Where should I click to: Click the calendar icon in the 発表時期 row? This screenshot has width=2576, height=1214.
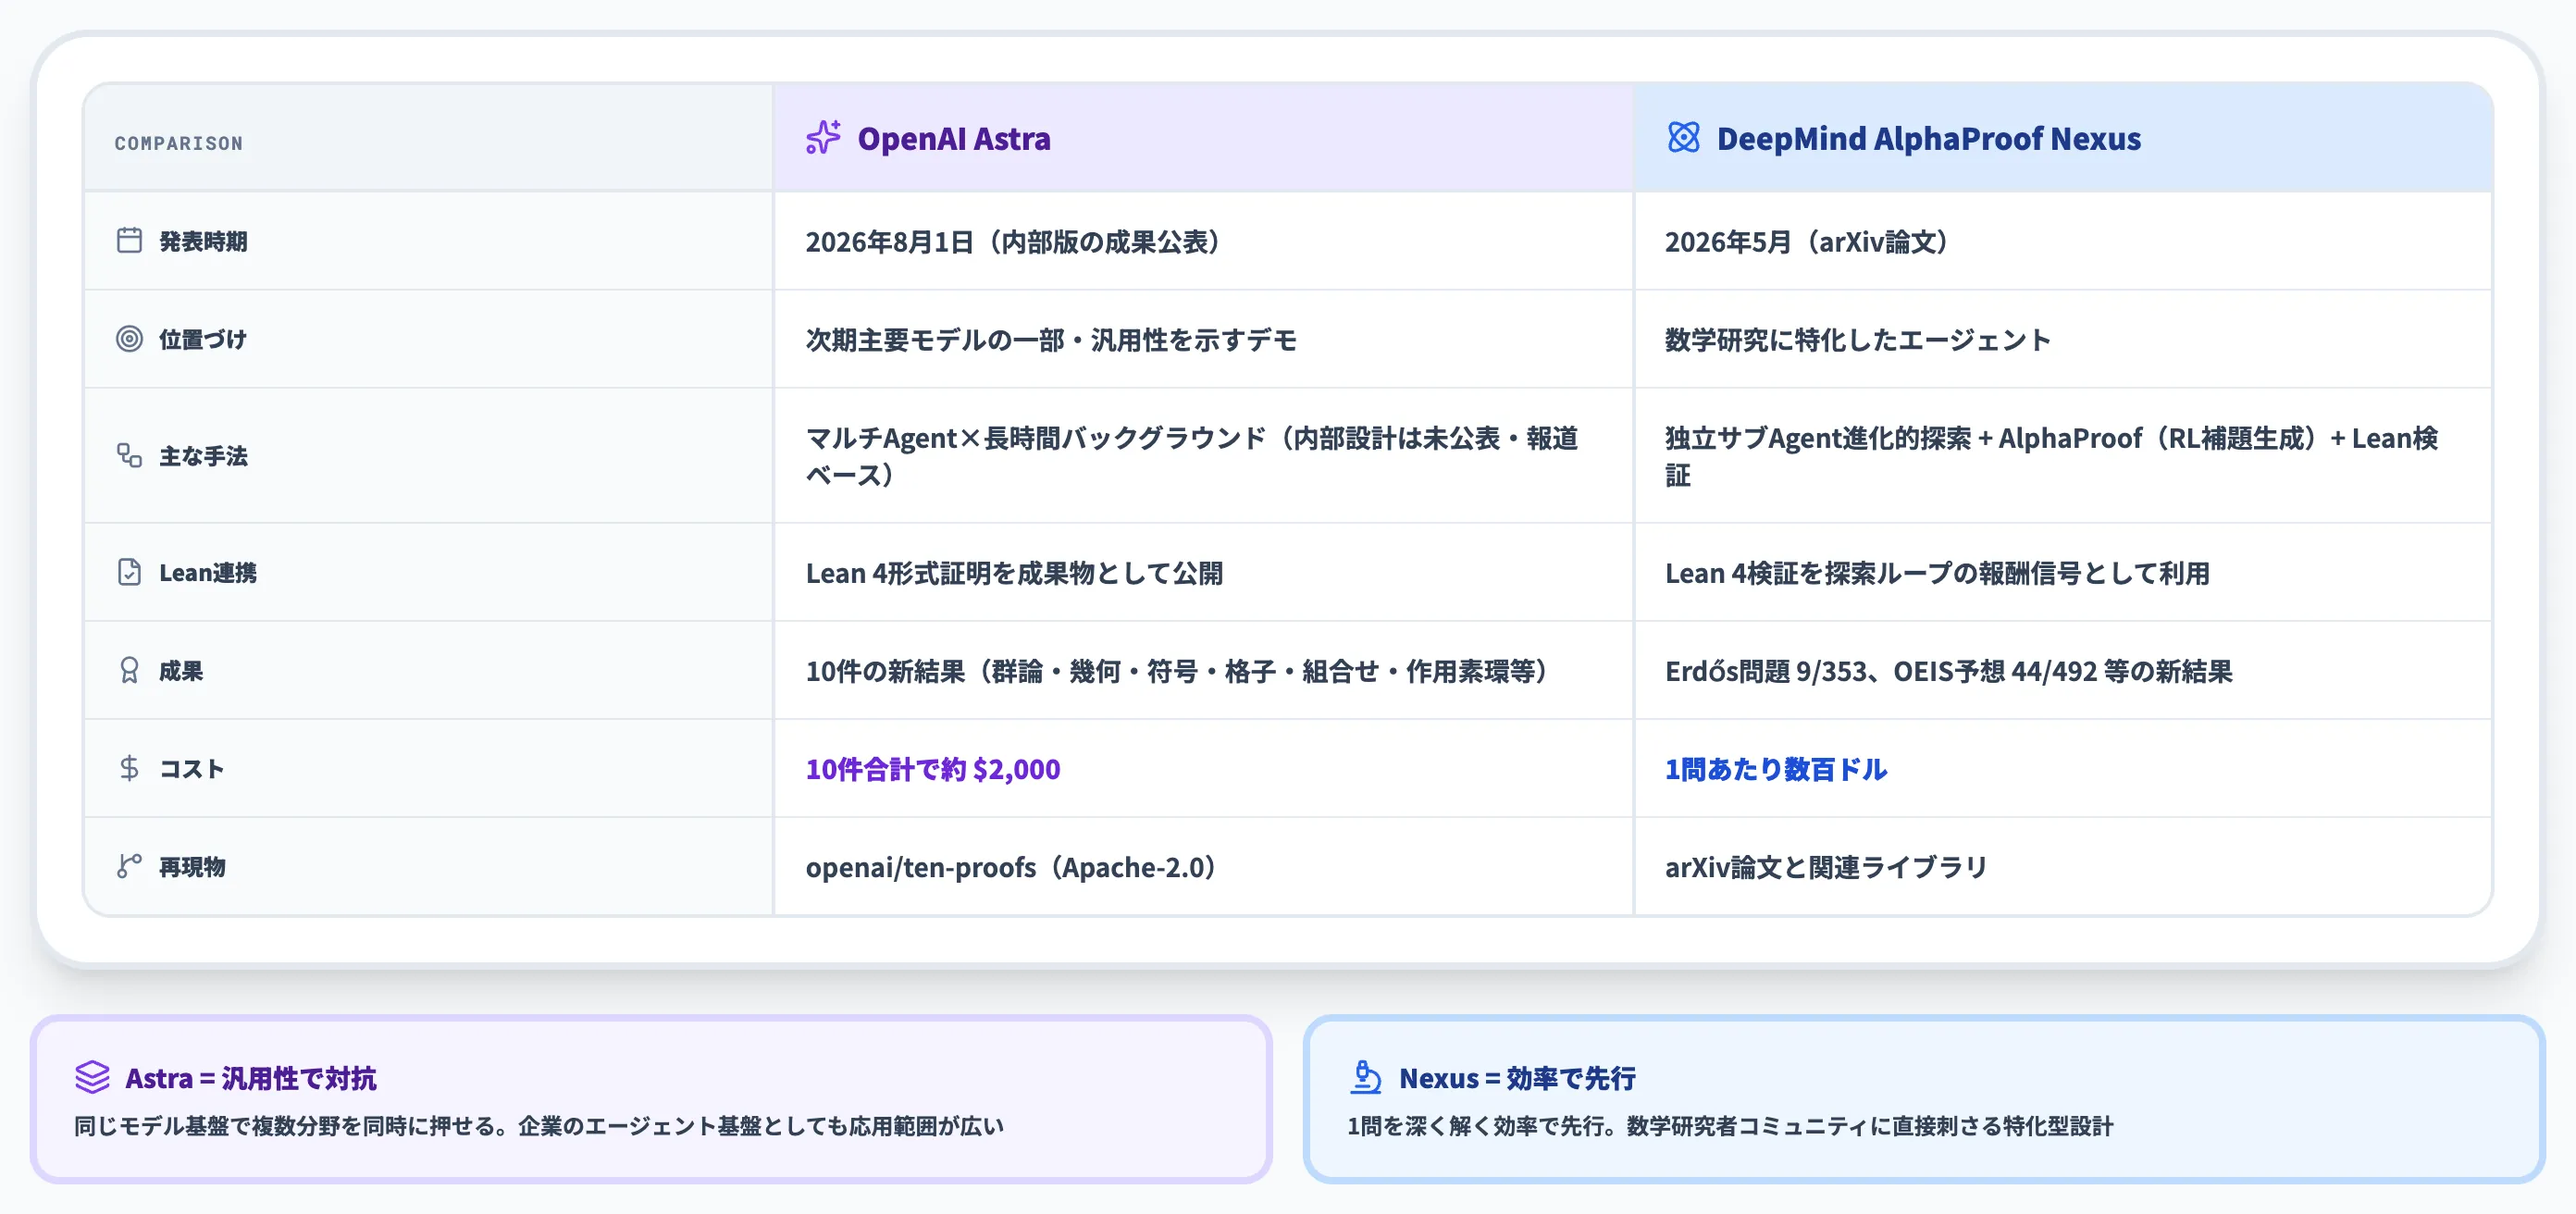pyautogui.click(x=129, y=240)
